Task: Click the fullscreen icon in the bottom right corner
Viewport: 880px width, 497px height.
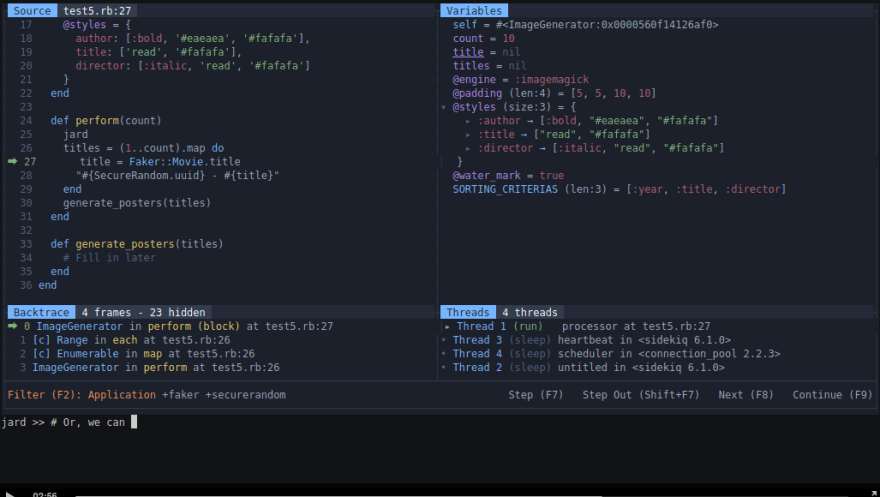Action: (873, 494)
